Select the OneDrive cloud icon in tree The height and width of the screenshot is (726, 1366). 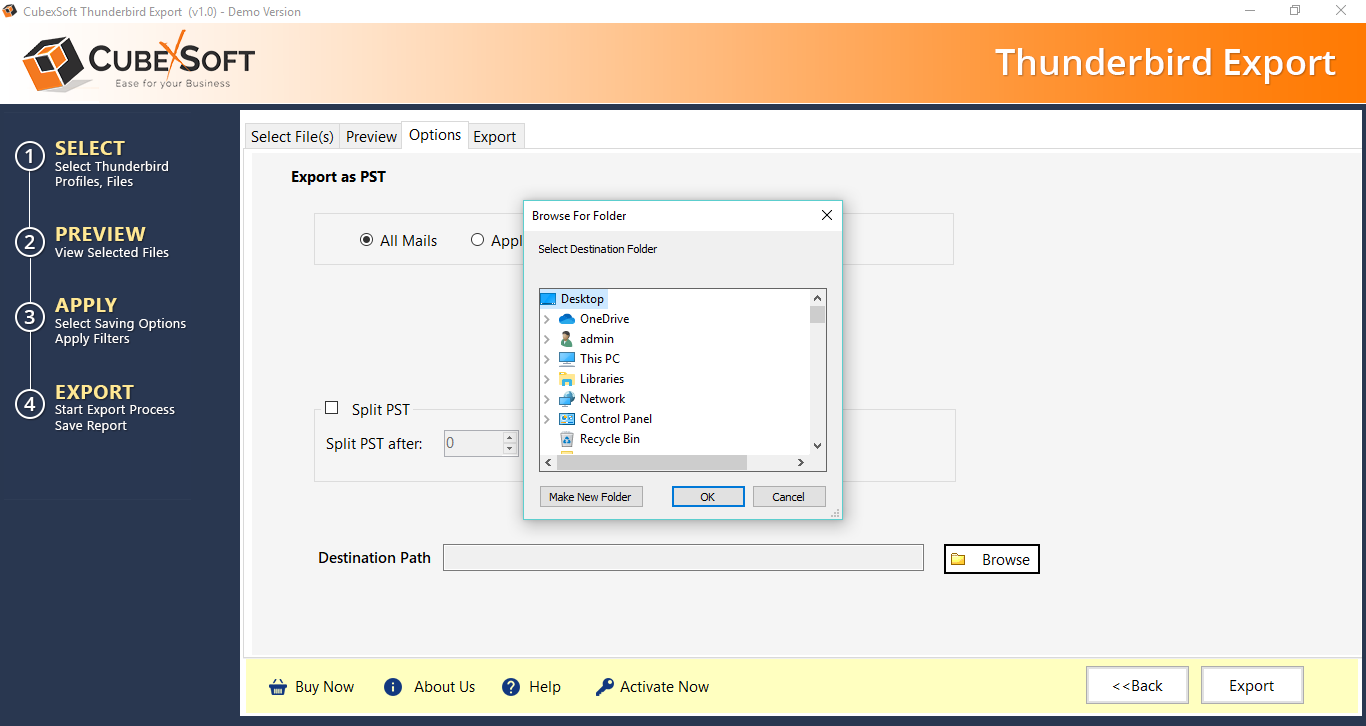pyautogui.click(x=567, y=319)
